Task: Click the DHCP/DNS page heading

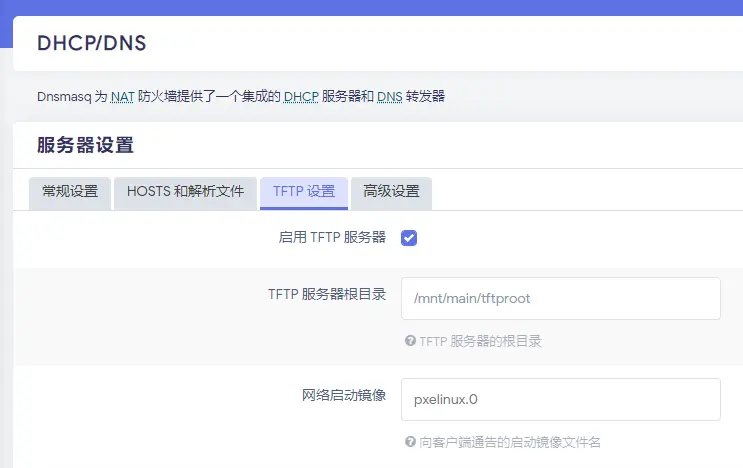Action: (91, 44)
